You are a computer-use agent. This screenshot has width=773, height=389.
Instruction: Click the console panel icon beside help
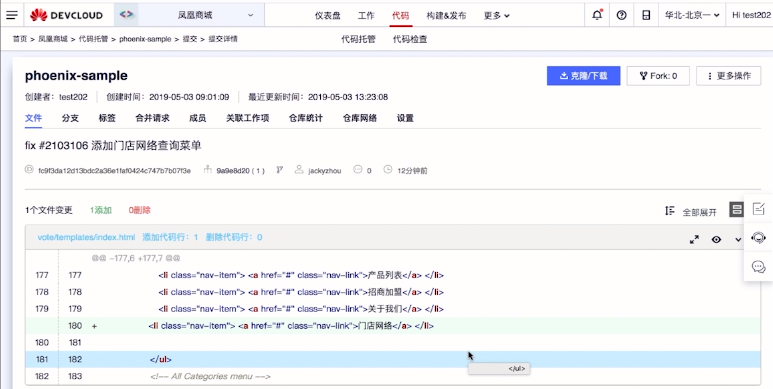(x=646, y=15)
